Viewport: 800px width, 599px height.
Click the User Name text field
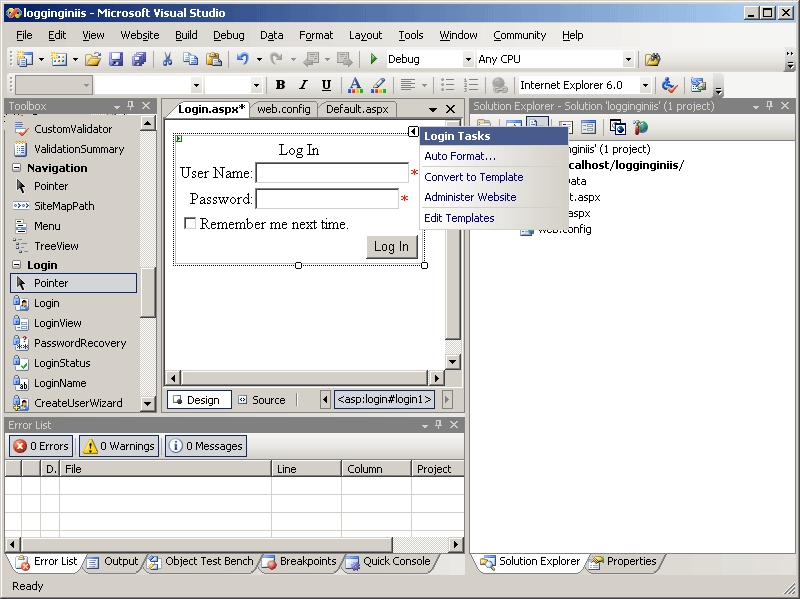tap(331, 173)
